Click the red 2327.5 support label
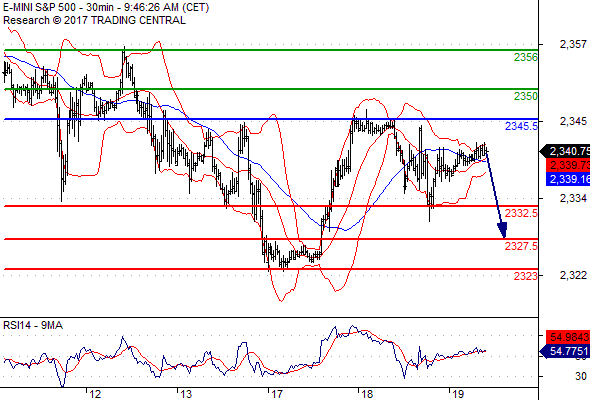 coord(521,246)
